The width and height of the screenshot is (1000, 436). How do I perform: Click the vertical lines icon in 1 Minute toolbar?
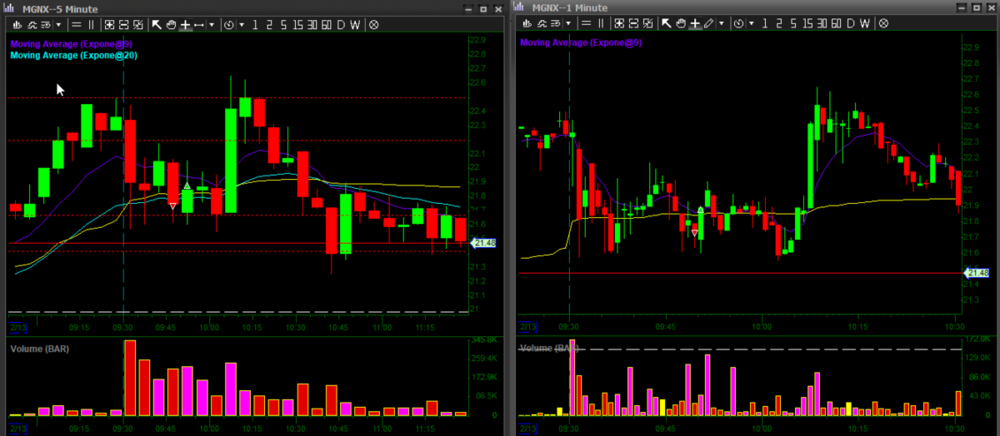[601, 25]
